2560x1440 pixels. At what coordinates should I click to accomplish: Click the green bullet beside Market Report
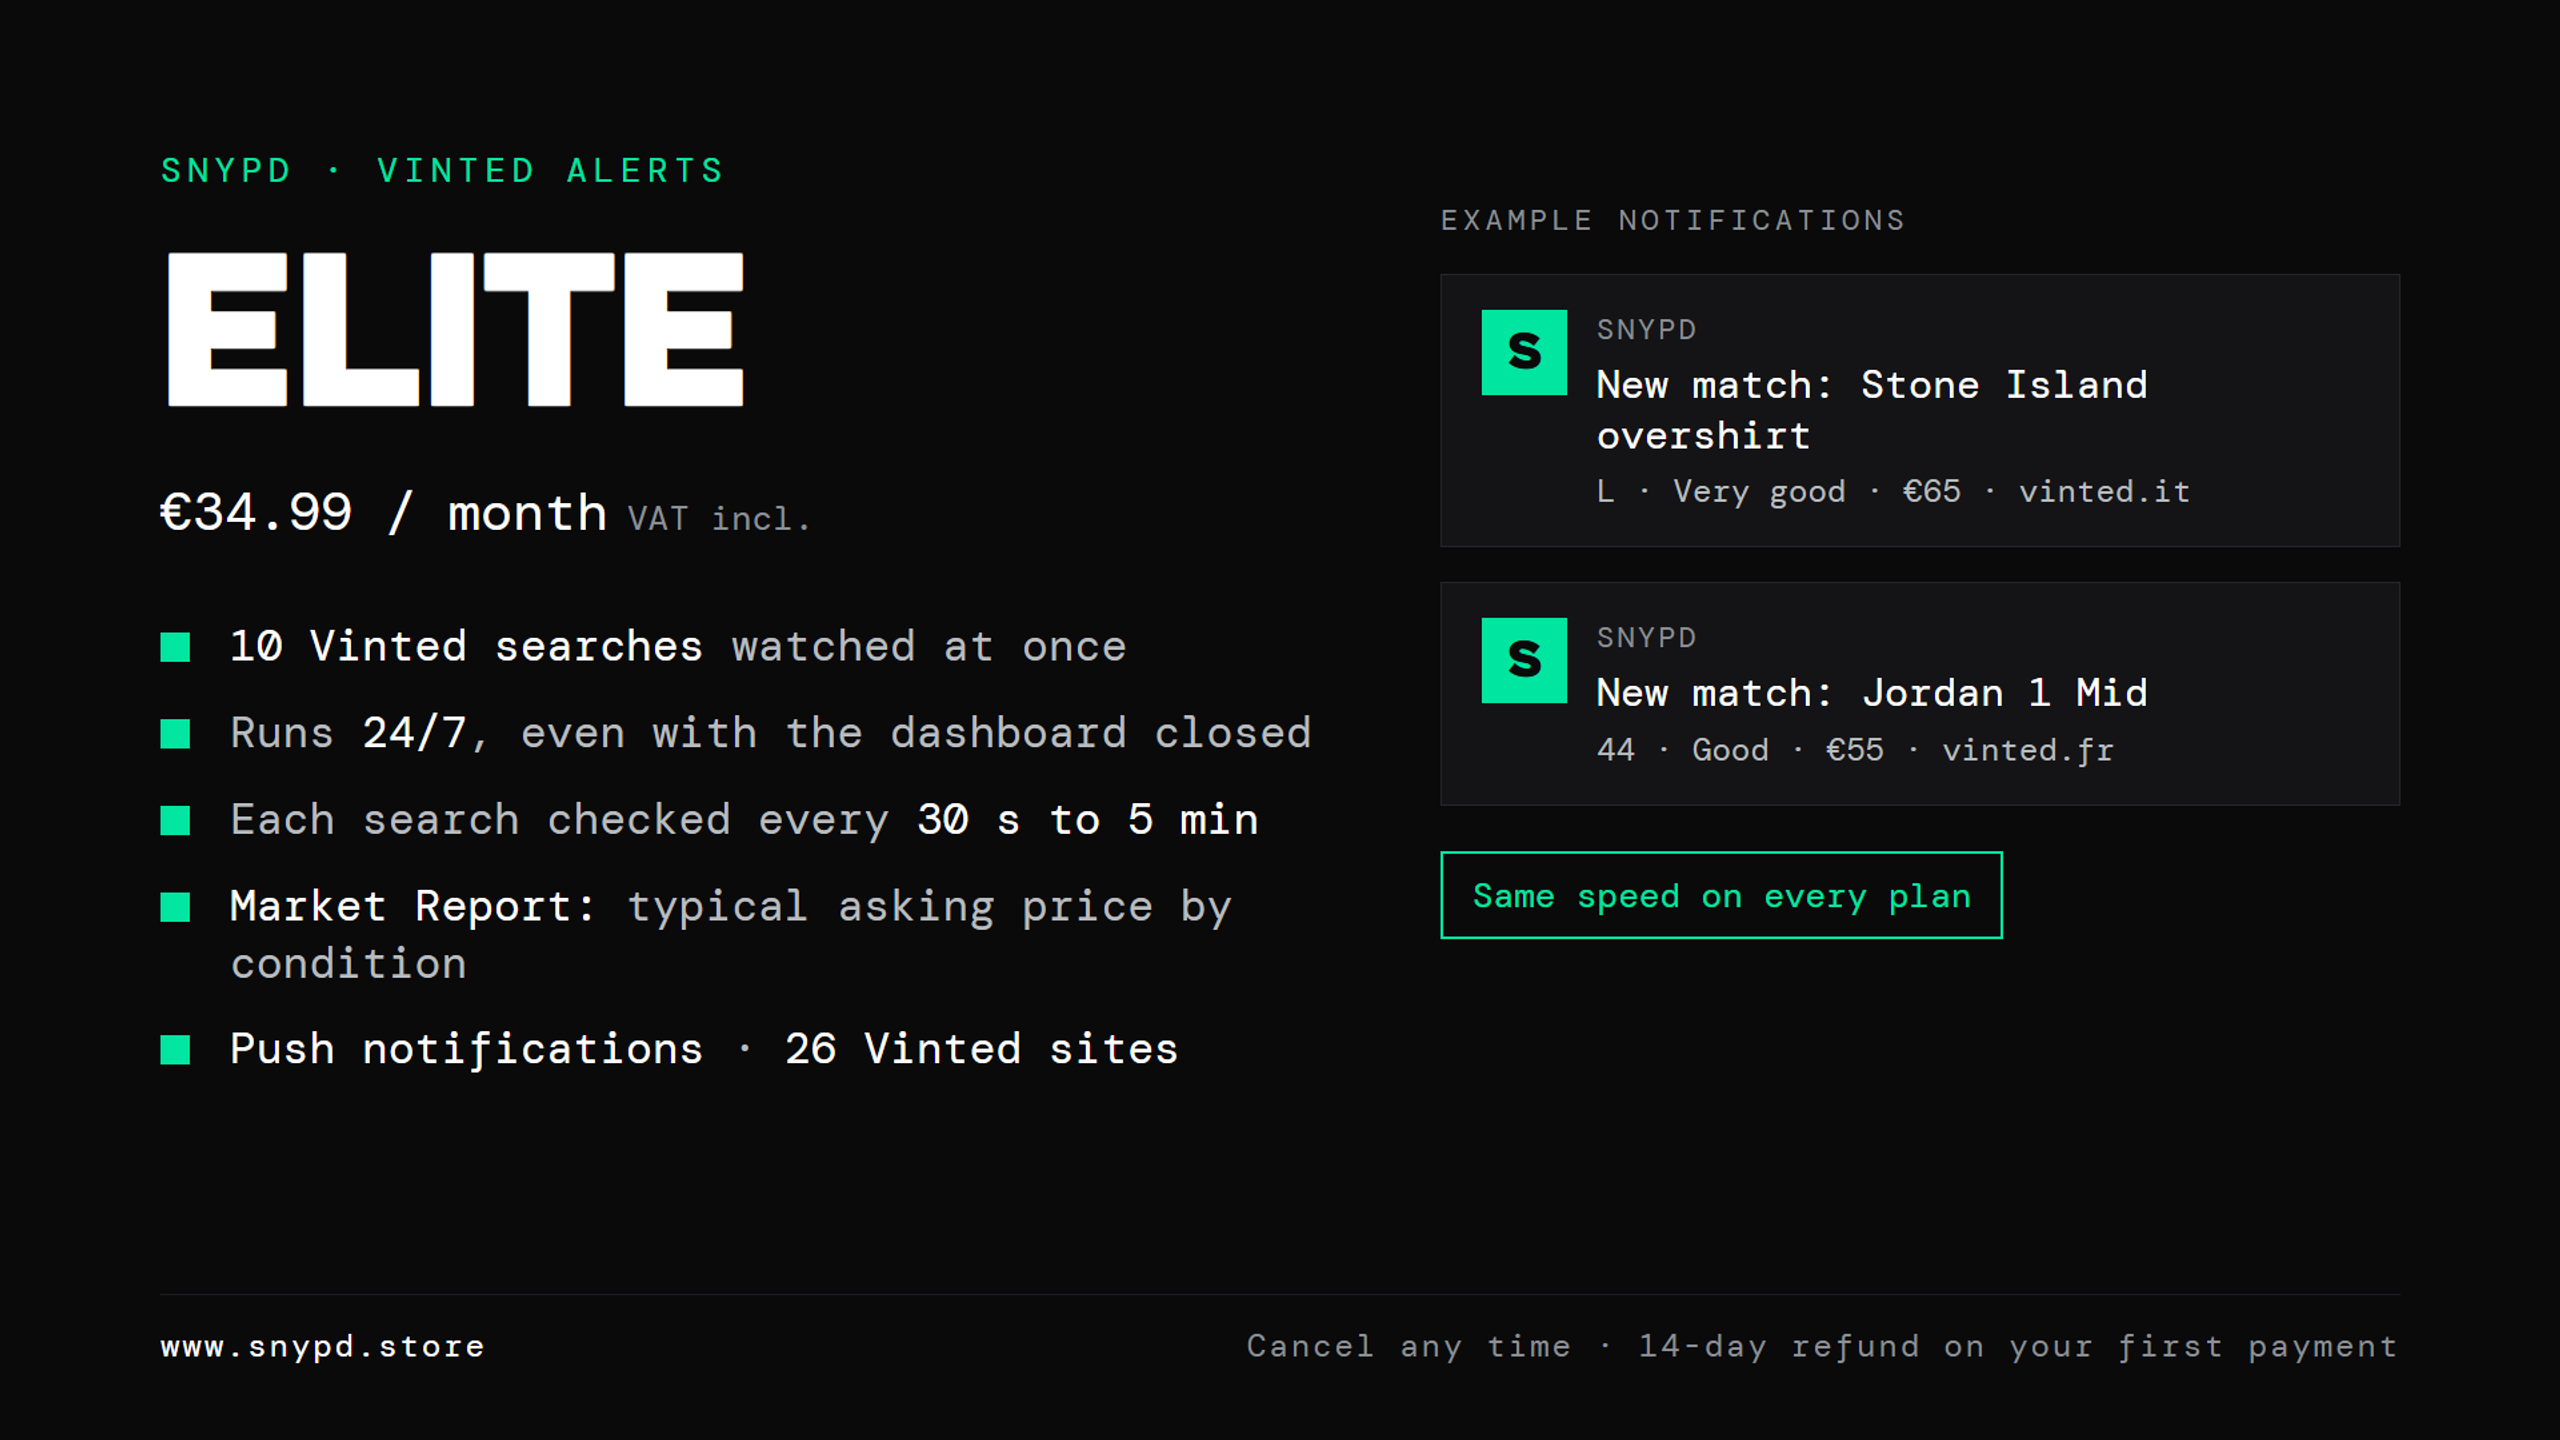(x=175, y=907)
